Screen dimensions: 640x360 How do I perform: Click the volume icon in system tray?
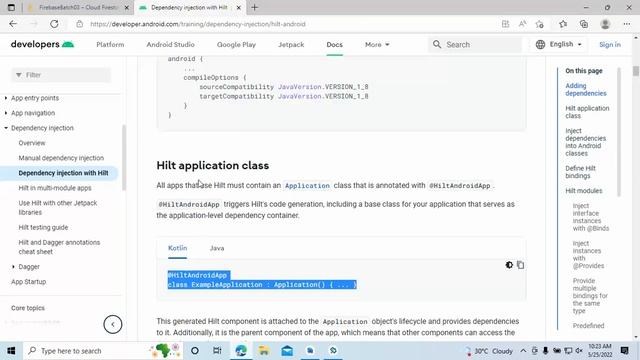tap(578, 351)
